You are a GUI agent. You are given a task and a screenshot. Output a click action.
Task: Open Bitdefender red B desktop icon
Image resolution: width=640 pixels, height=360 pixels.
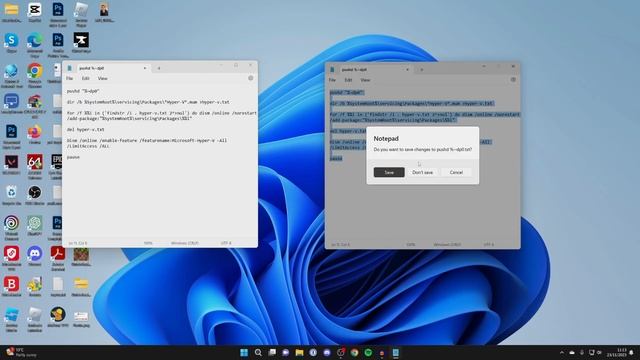point(11,286)
